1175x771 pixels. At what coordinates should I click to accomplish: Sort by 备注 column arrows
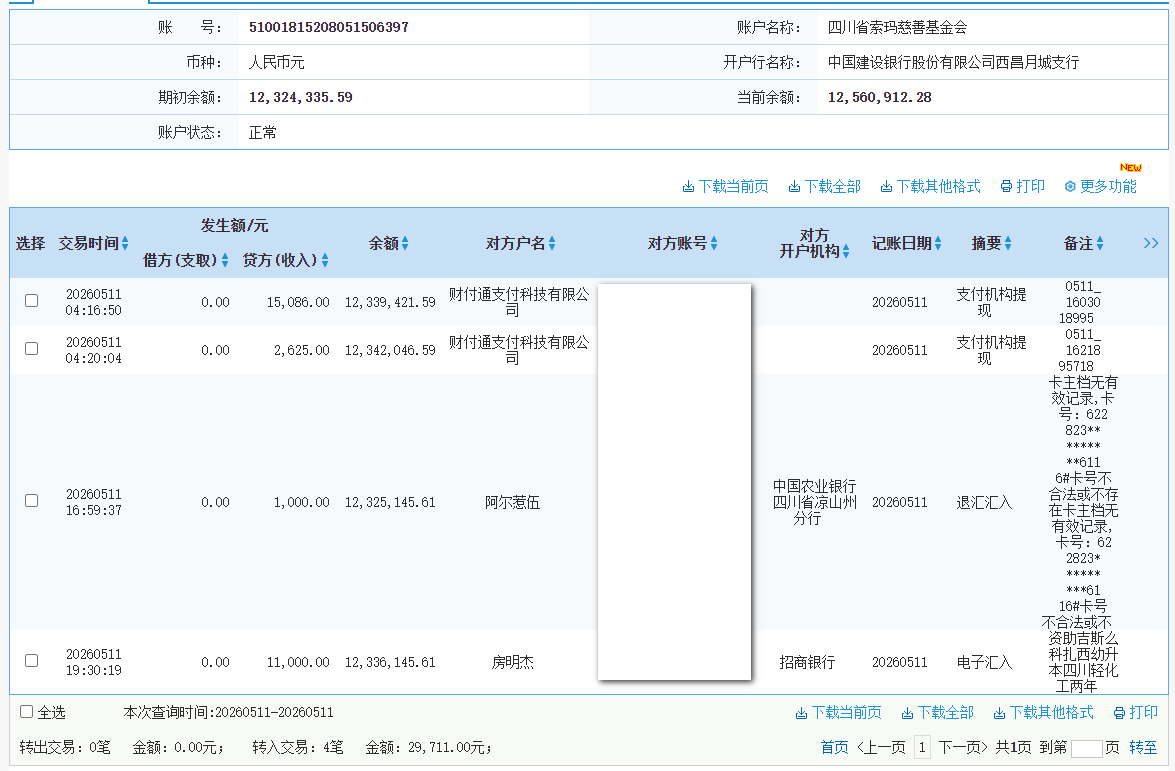tap(1099, 244)
